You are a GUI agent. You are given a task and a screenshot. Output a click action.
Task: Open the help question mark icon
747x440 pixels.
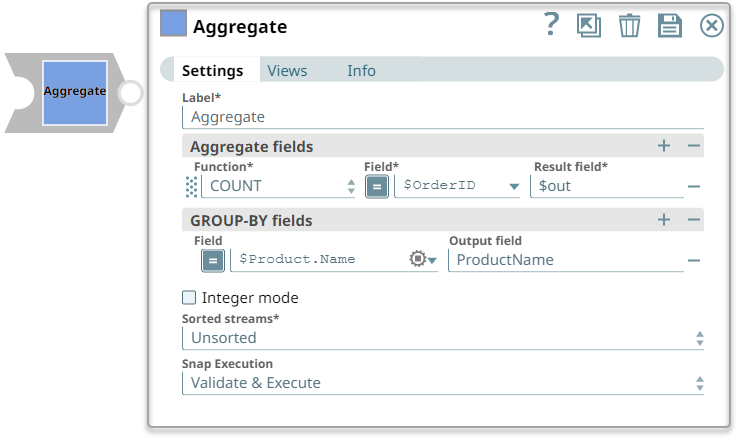[551, 25]
